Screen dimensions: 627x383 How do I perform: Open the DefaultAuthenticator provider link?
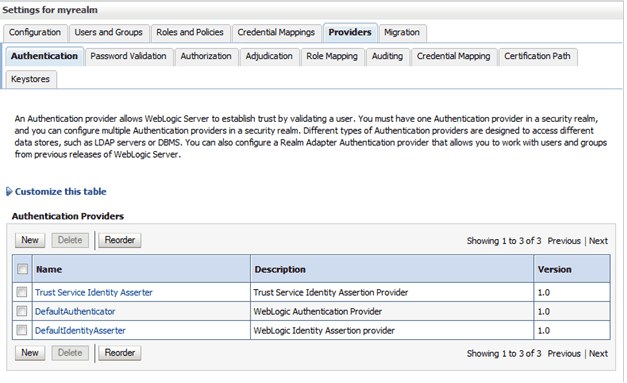coord(75,311)
